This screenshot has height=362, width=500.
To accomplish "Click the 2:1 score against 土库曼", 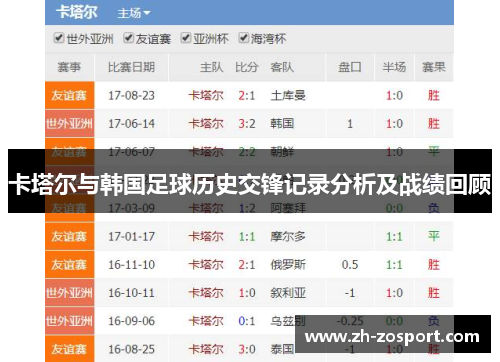I will pos(247,96).
